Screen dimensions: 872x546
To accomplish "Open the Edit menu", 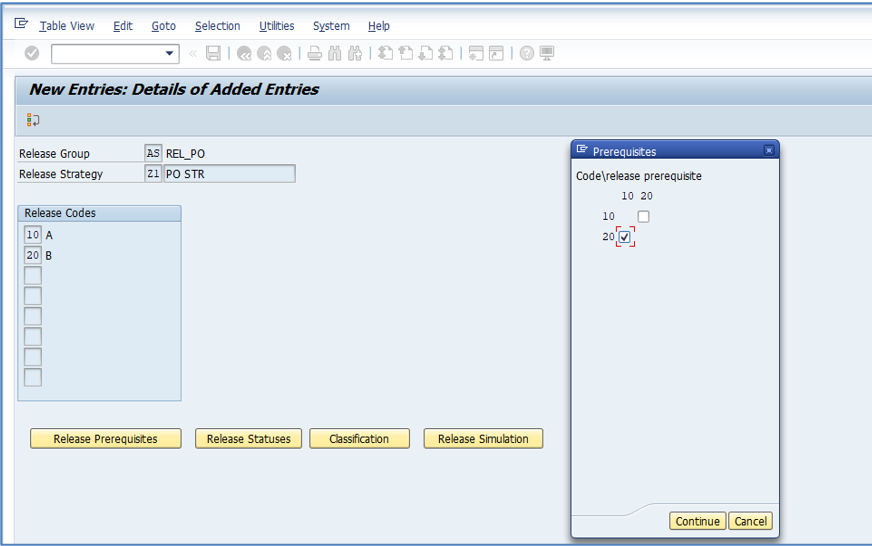I will [x=123, y=26].
